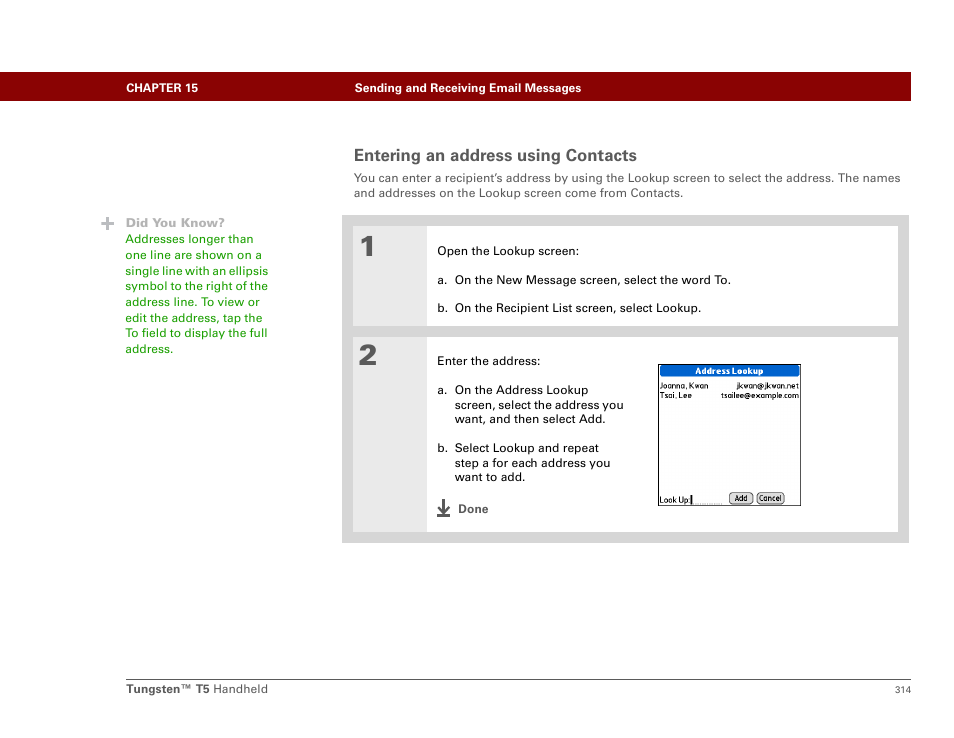
Task: Click the text 'Open the Lookup screen:'
Action: click(x=508, y=251)
